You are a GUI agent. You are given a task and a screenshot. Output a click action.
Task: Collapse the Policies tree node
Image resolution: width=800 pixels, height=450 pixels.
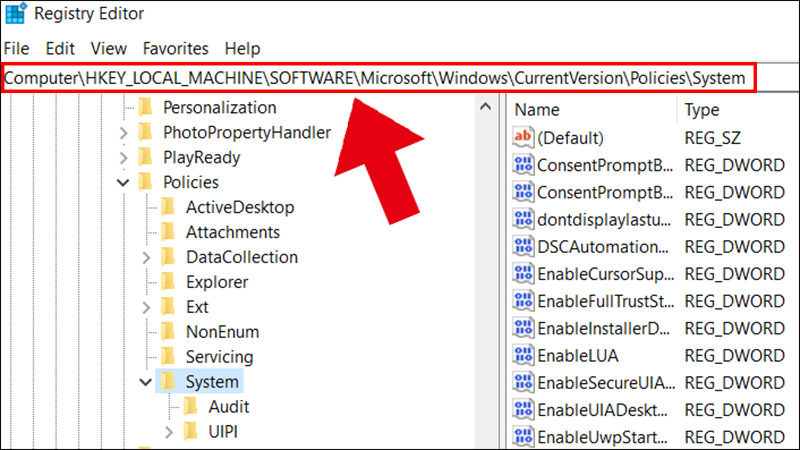pyautogui.click(x=123, y=183)
